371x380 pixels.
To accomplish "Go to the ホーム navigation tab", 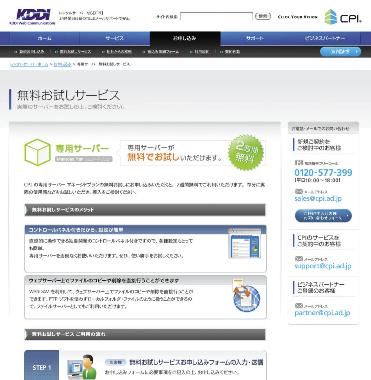I will point(44,38).
